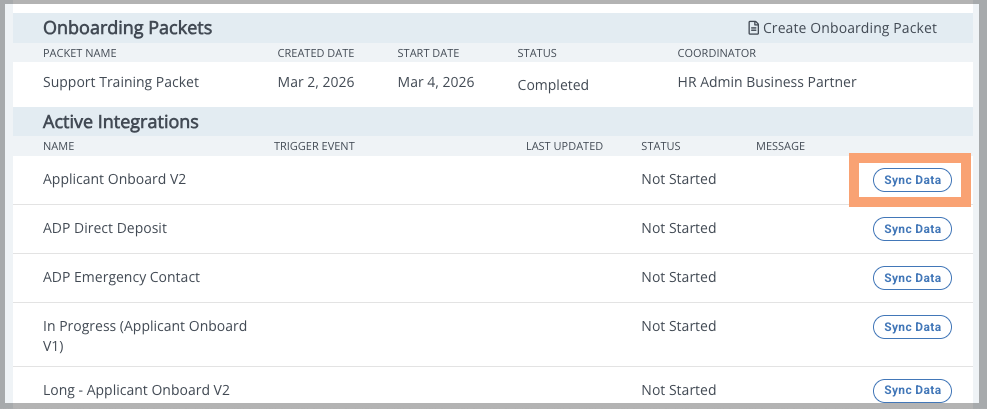
Task: Click the Last Updated column header
Action: click(564, 147)
